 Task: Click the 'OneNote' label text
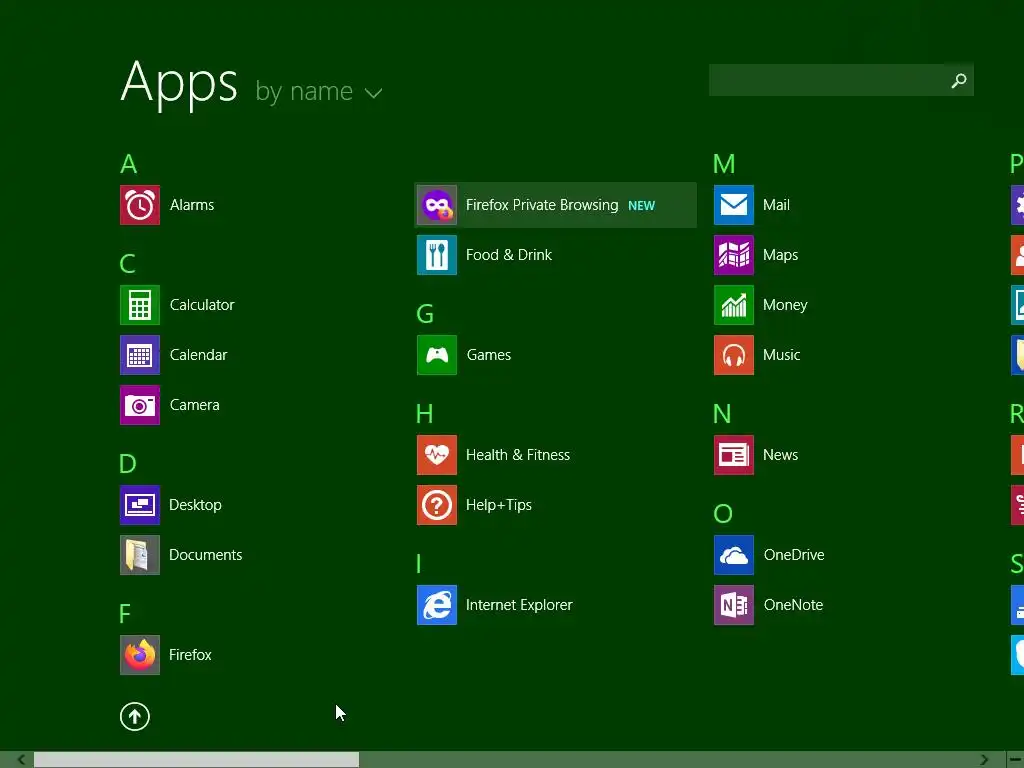pos(793,605)
